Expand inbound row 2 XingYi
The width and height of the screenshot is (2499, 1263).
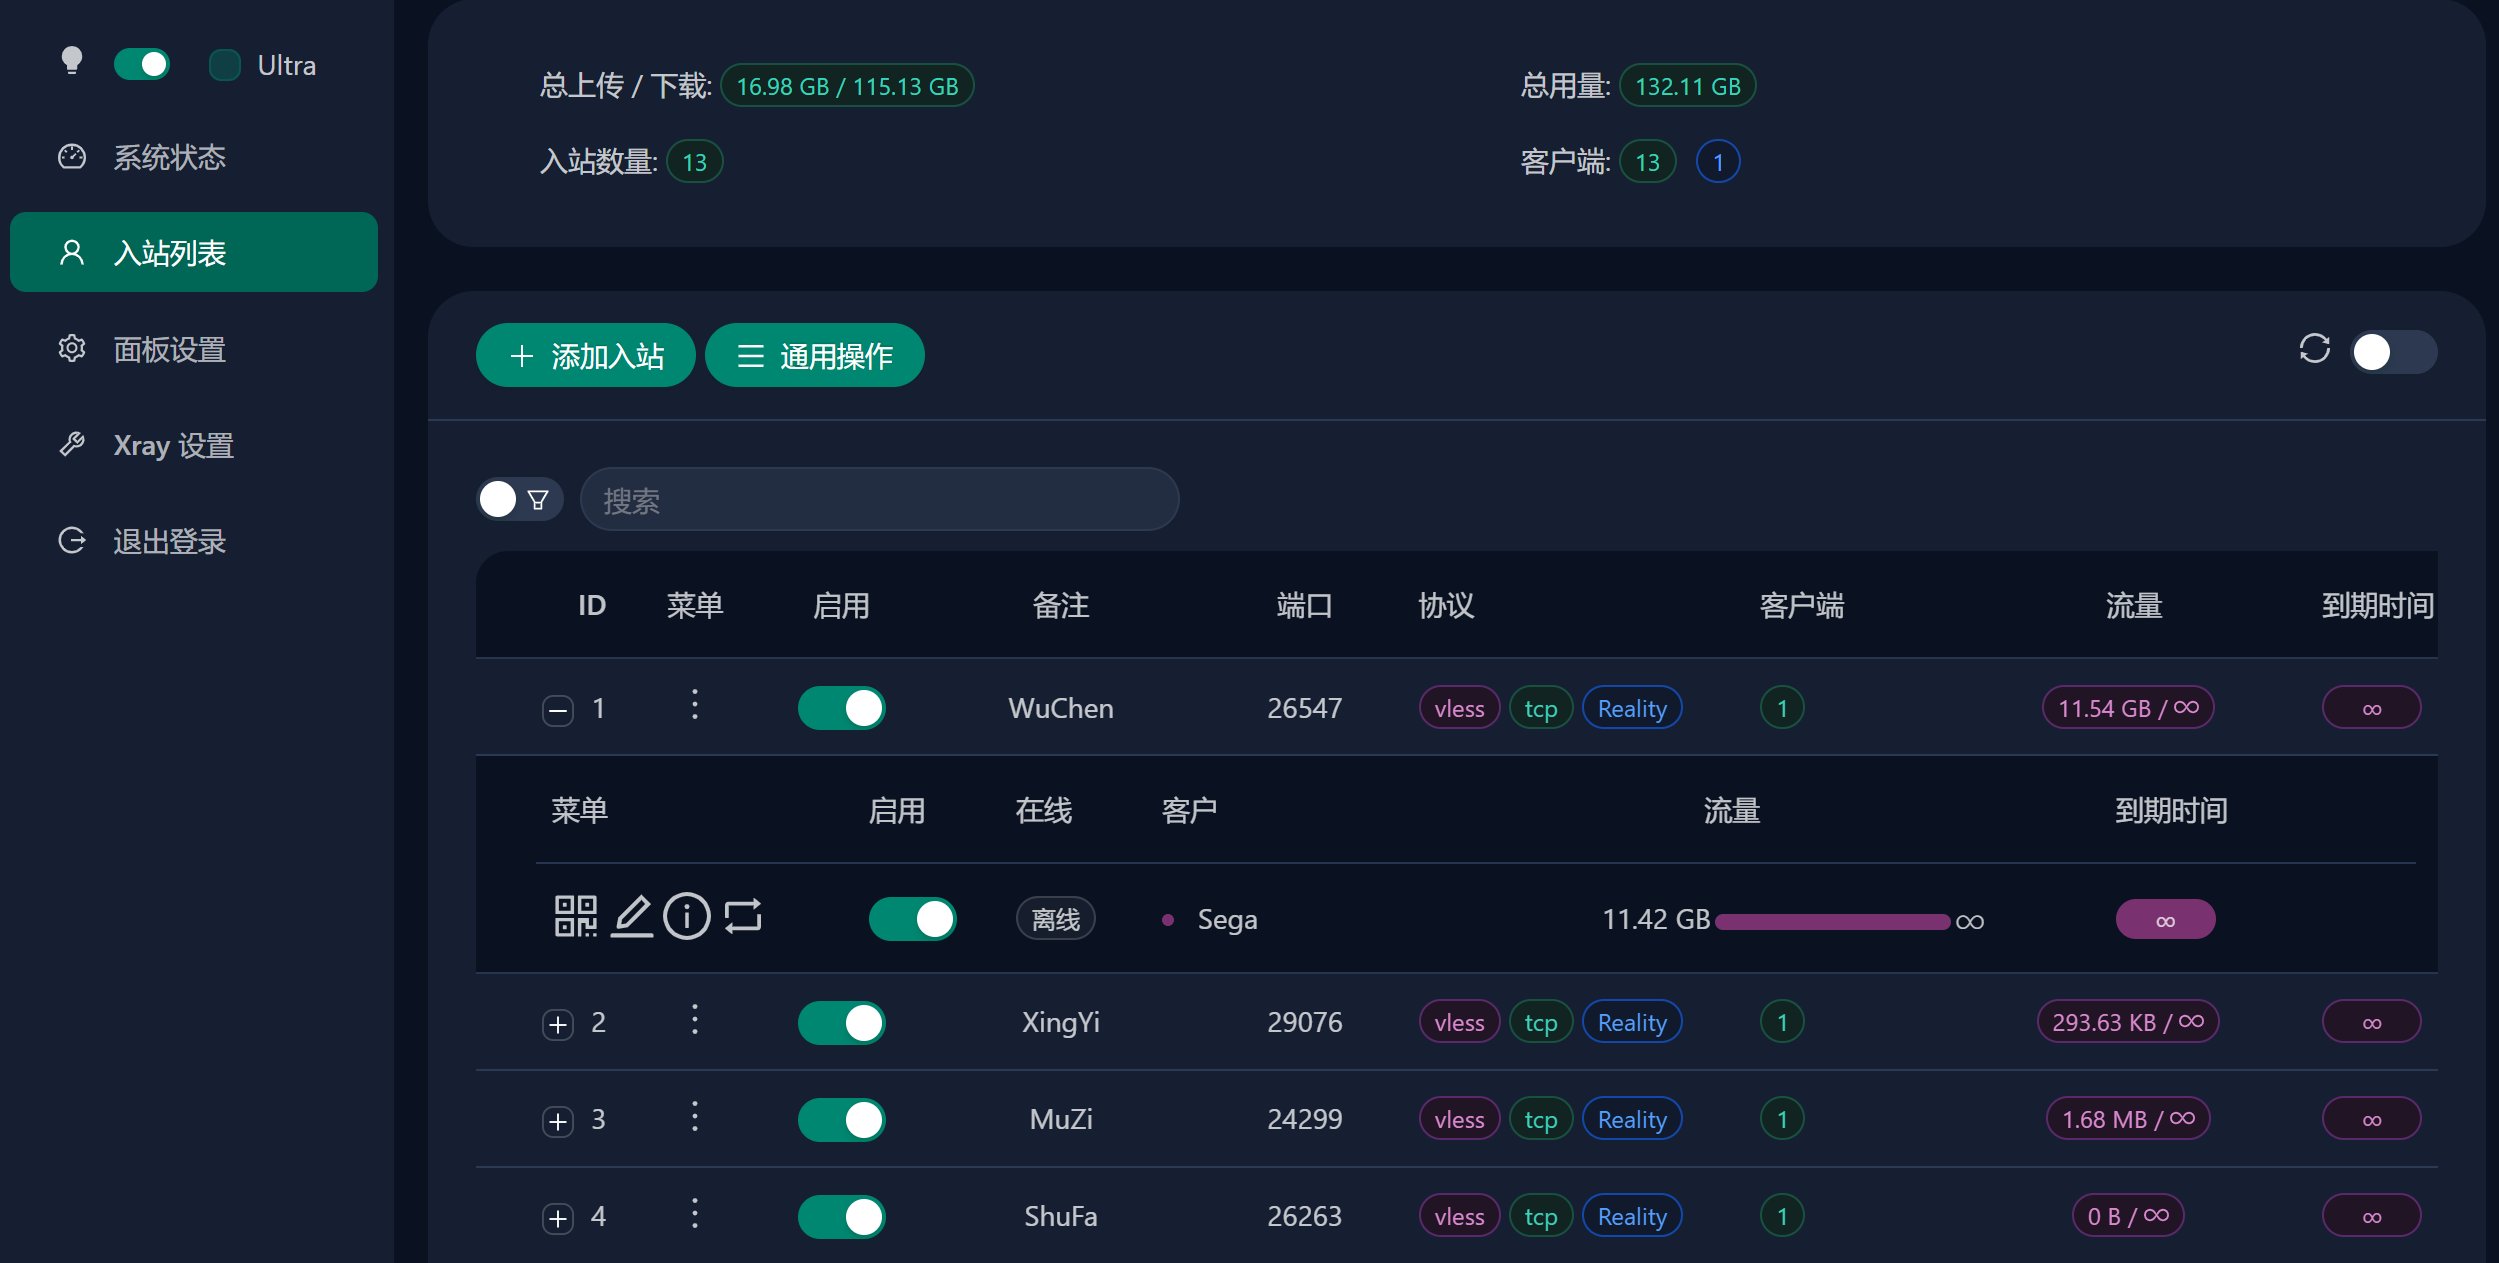point(558,1024)
